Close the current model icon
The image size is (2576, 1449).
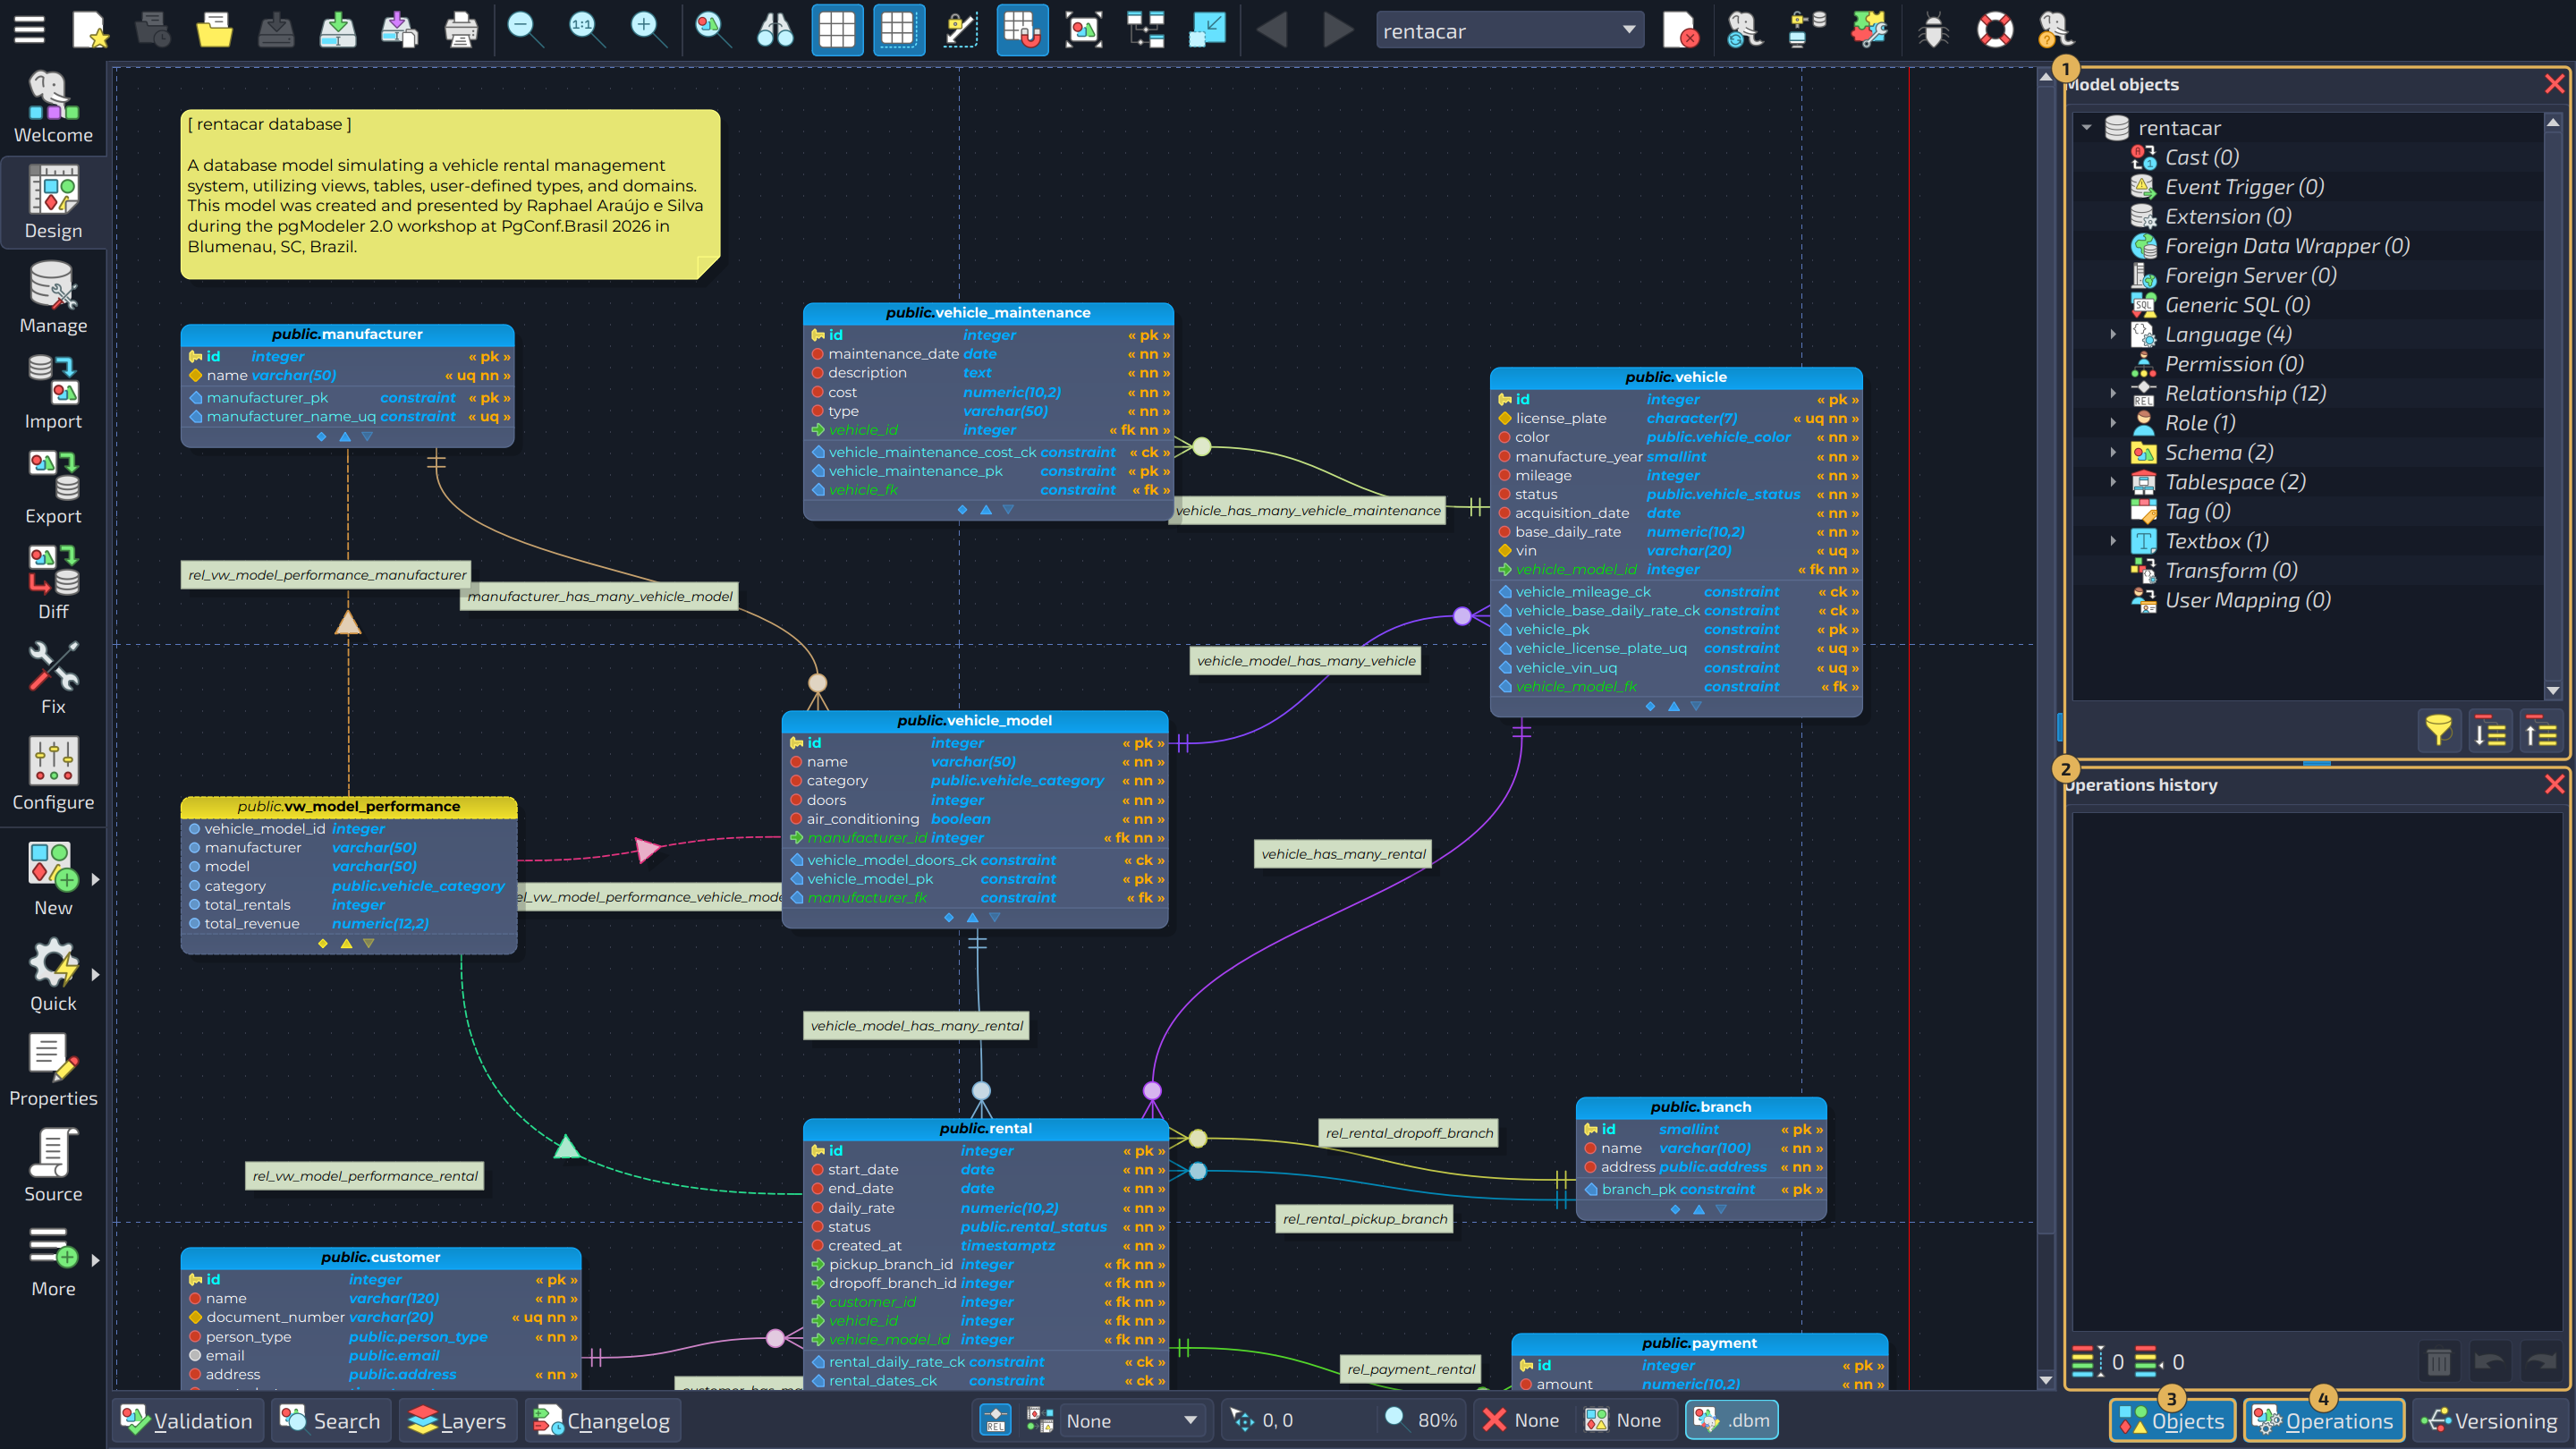pos(1680,30)
